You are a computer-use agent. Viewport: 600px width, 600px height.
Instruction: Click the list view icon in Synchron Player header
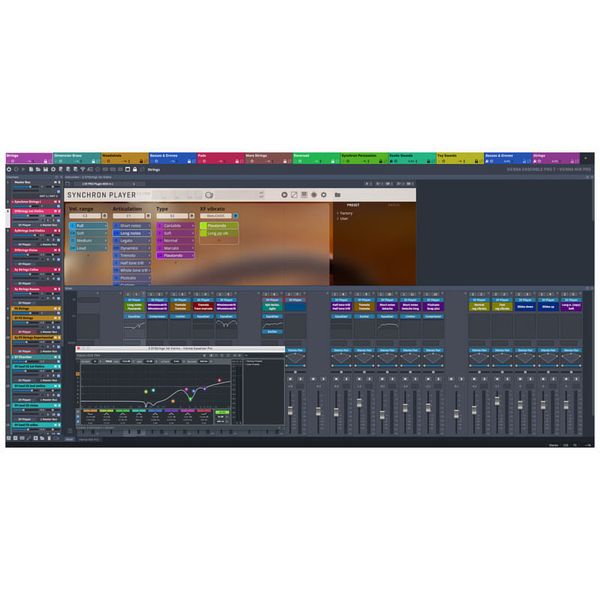[303, 194]
